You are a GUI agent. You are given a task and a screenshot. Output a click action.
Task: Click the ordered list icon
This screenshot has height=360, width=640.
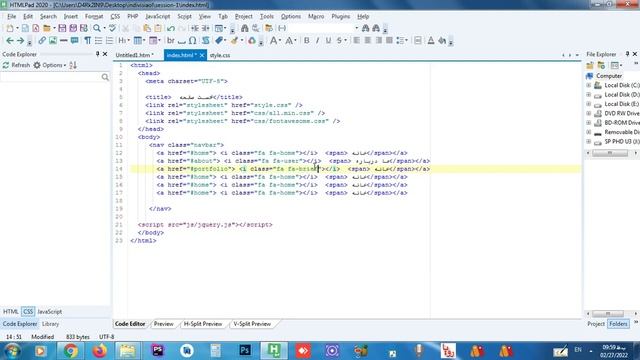[x=109, y=40]
